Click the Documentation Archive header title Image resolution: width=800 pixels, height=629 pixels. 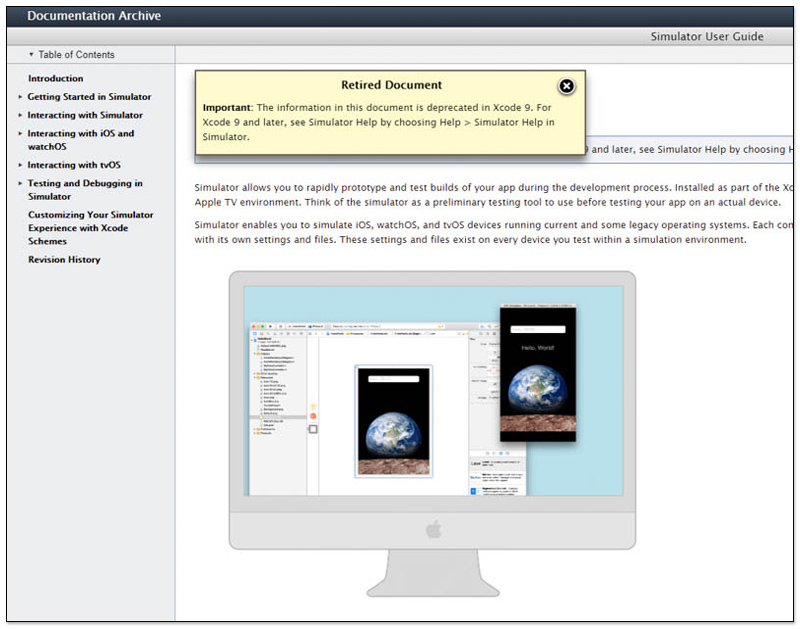click(x=94, y=16)
